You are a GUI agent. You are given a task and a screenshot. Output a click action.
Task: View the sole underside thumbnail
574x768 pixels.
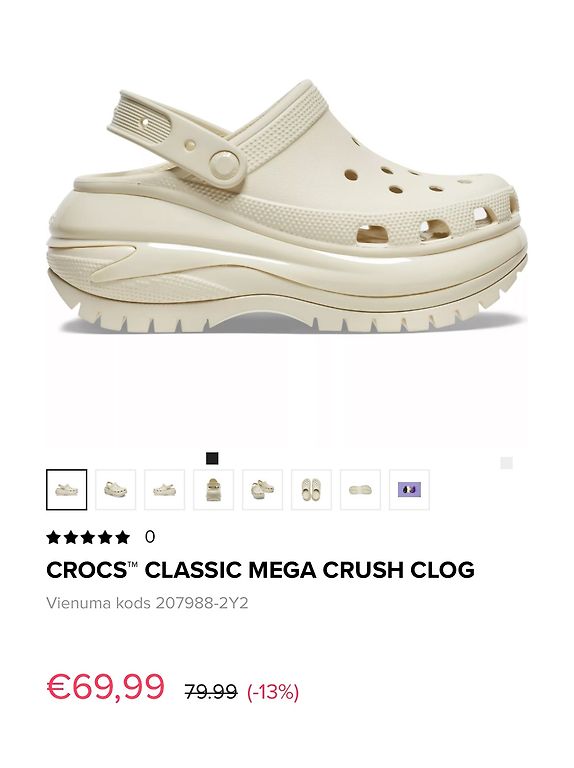click(x=360, y=490)
